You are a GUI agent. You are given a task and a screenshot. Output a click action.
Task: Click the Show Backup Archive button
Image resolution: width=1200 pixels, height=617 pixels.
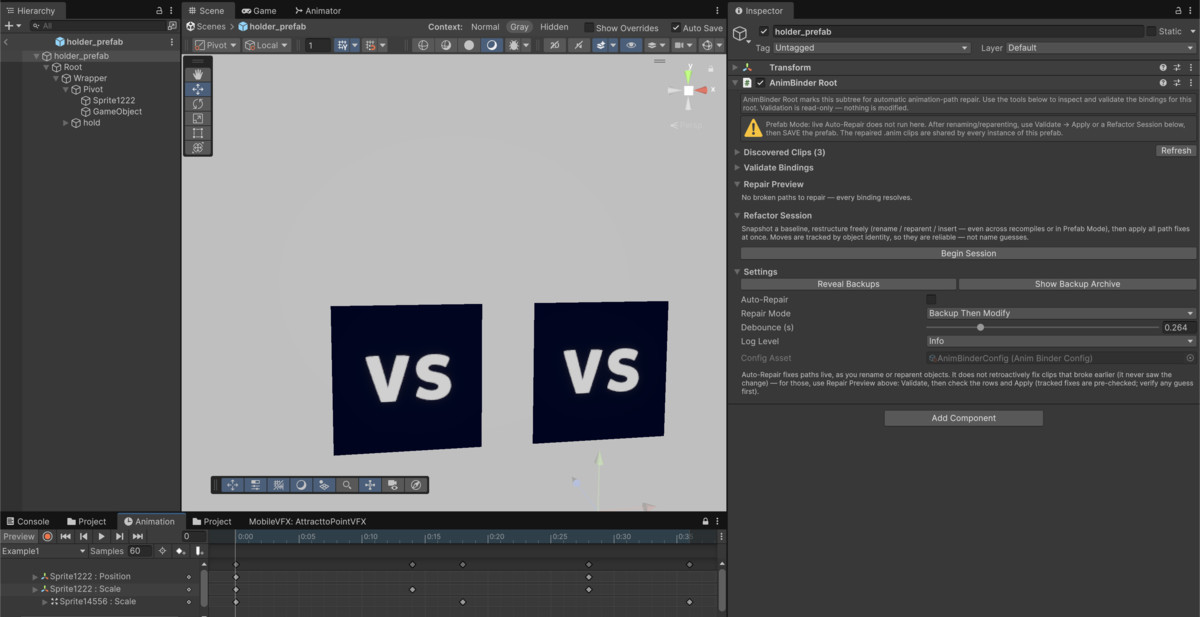[1077, 284]
